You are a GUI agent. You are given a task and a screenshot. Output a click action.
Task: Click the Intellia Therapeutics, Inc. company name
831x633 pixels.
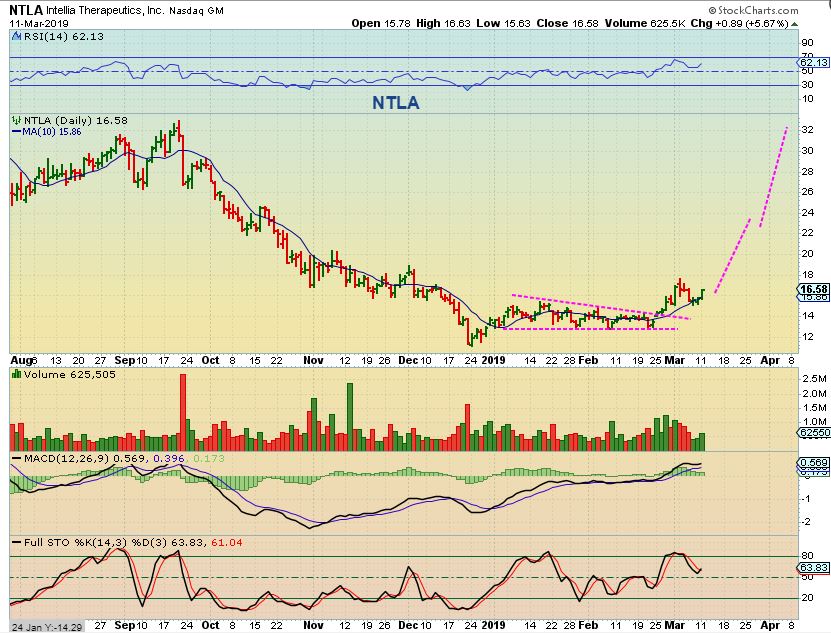[x=105, y=11]
